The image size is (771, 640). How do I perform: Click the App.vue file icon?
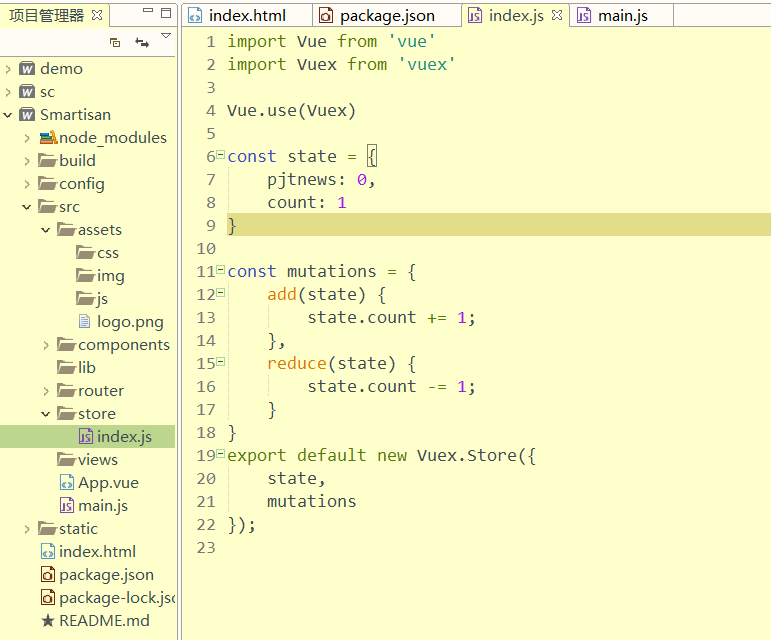tap(67, 483)
